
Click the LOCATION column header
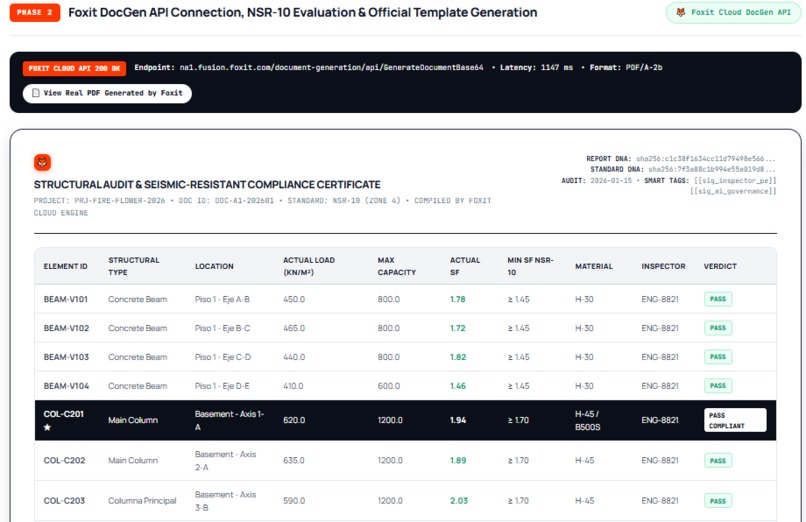pos(214,266)
